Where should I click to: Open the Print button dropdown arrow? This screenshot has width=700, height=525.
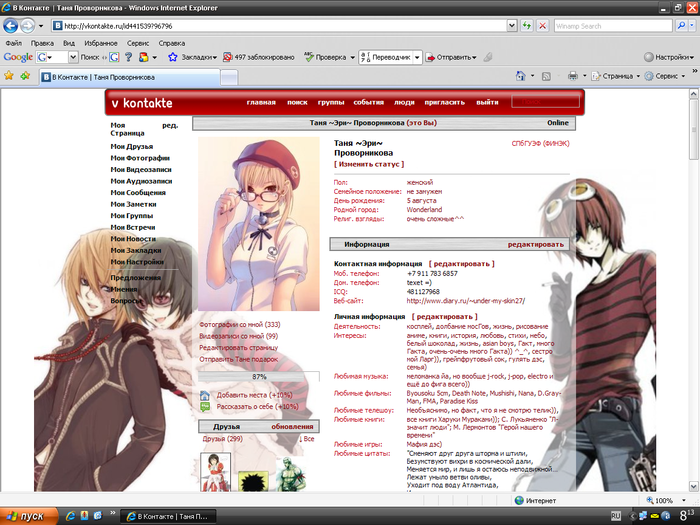584,76
